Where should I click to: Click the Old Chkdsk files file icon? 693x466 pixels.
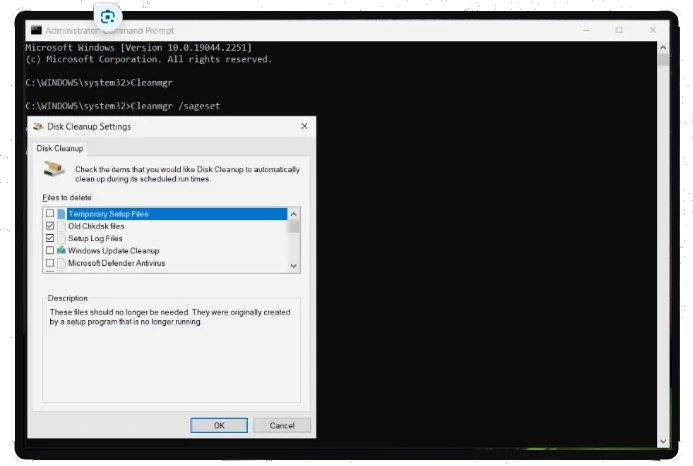click(61, 226)
